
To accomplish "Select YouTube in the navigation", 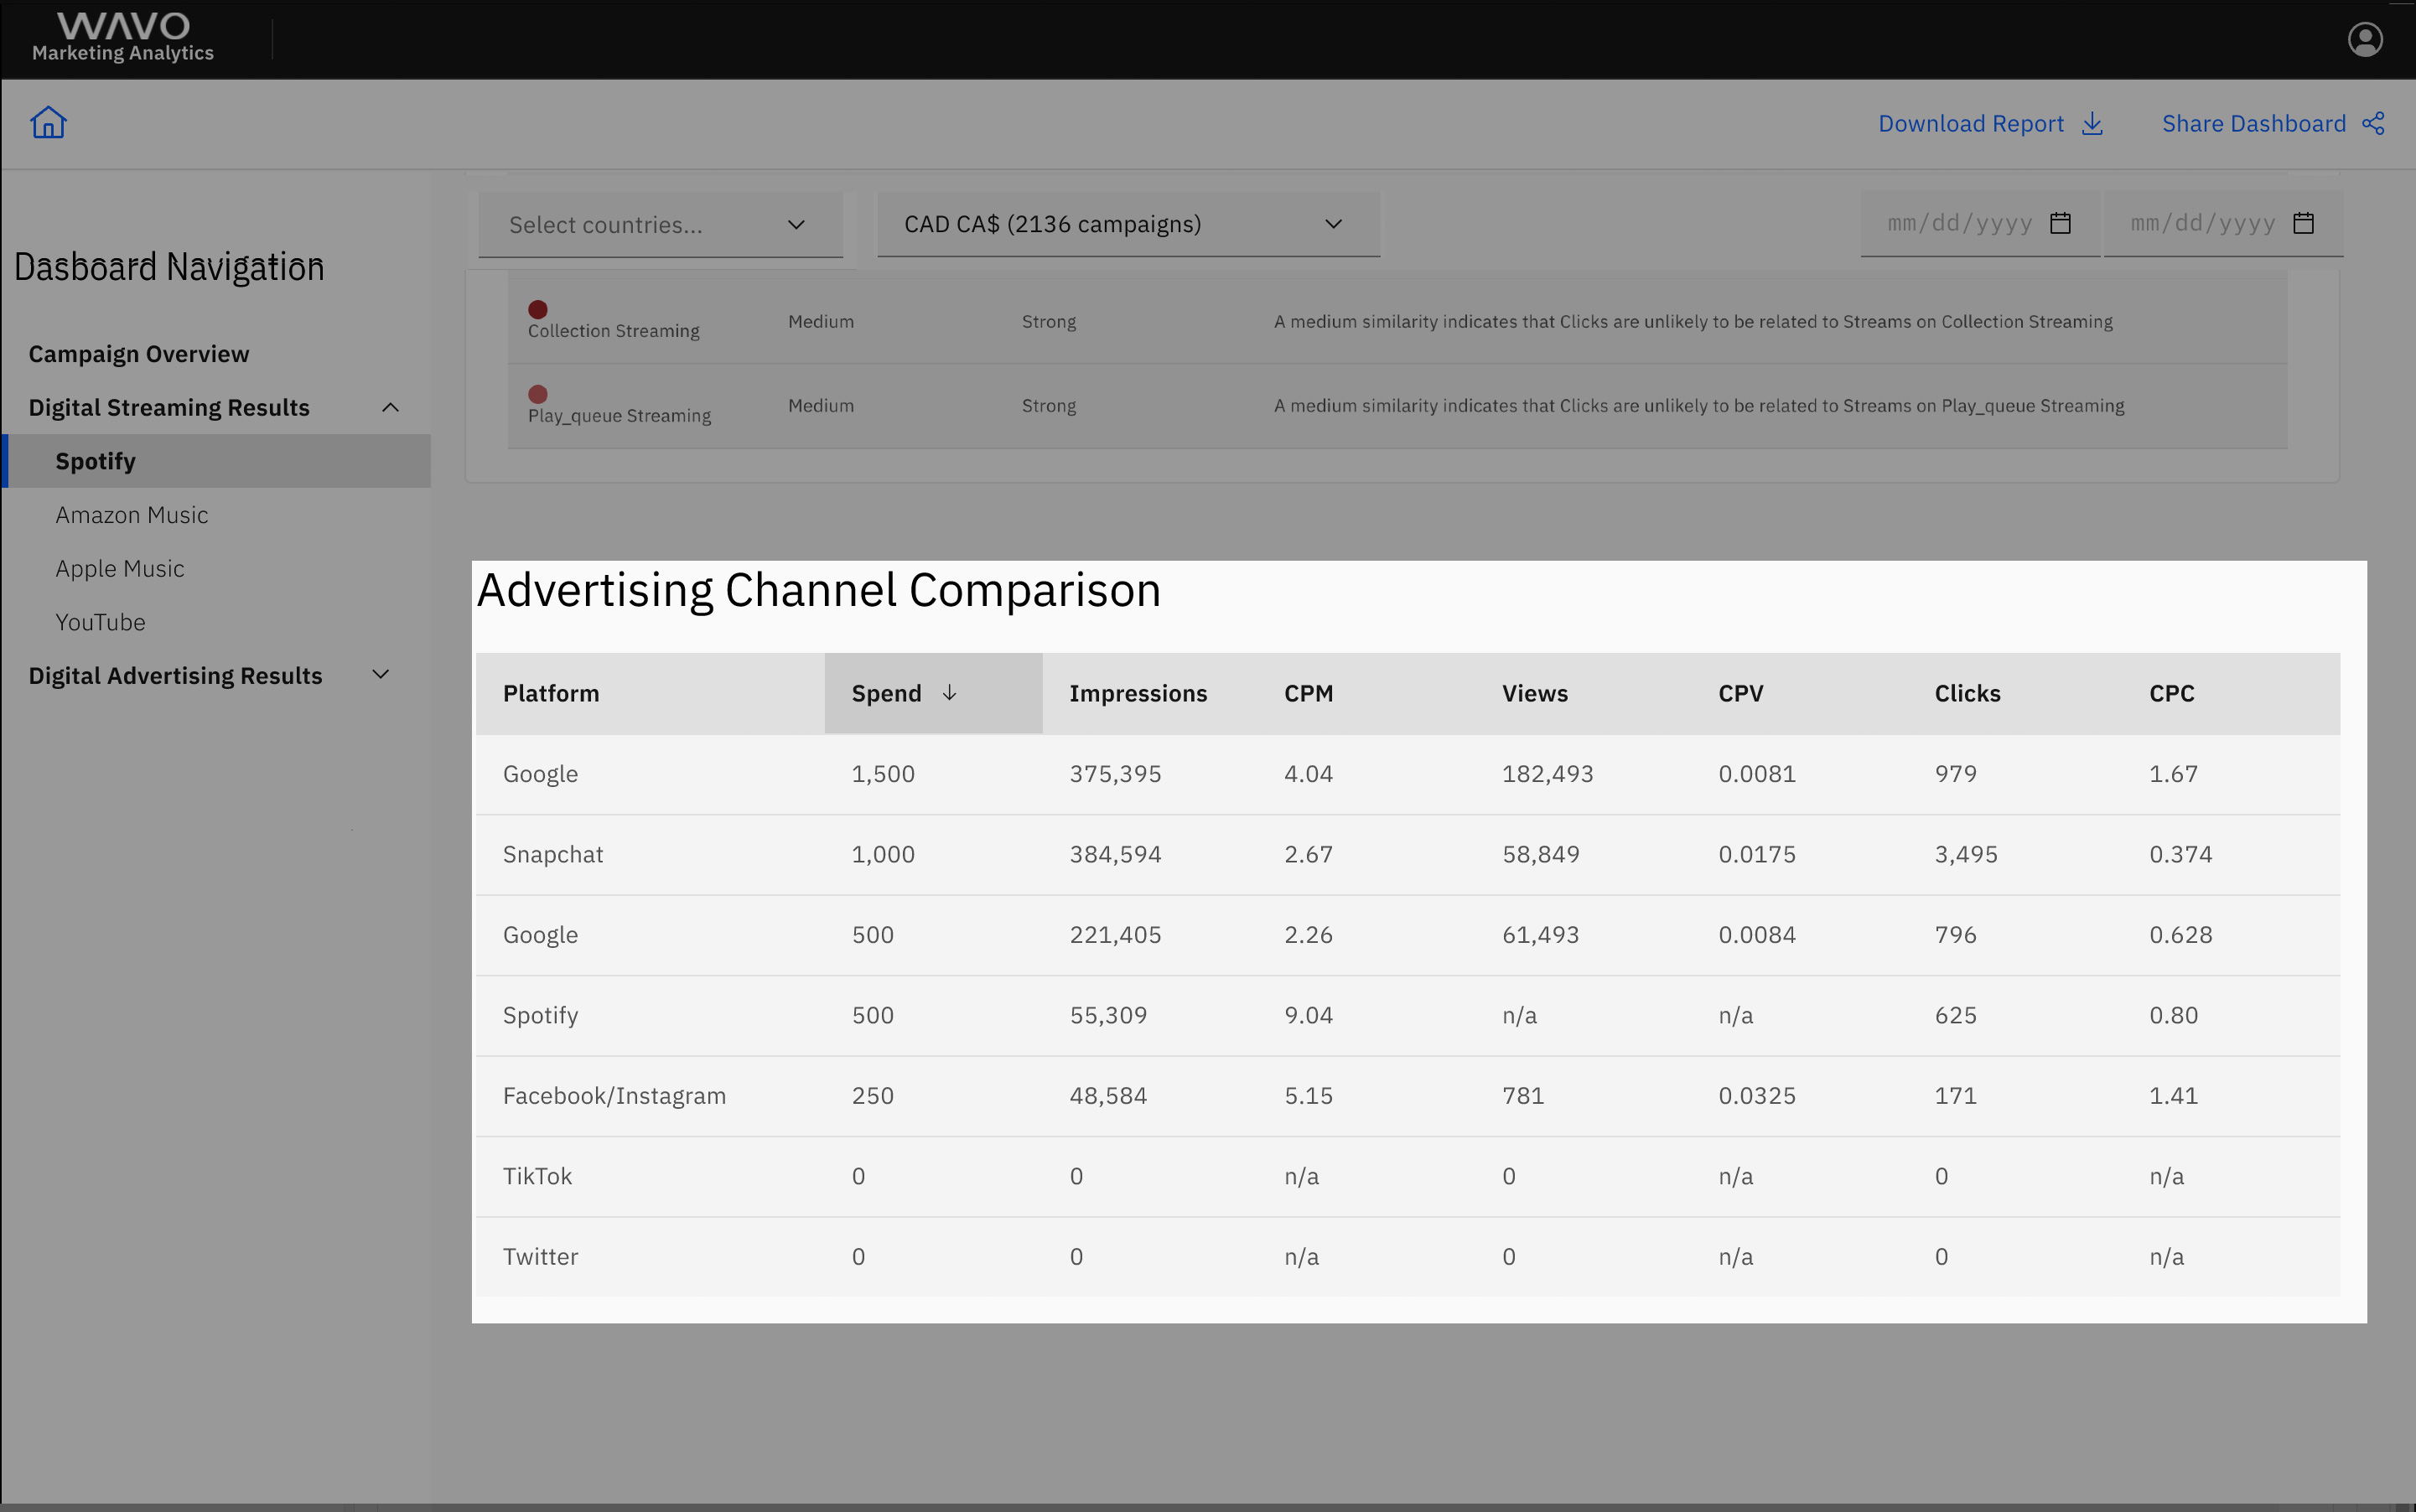I will tap(100, 622).
